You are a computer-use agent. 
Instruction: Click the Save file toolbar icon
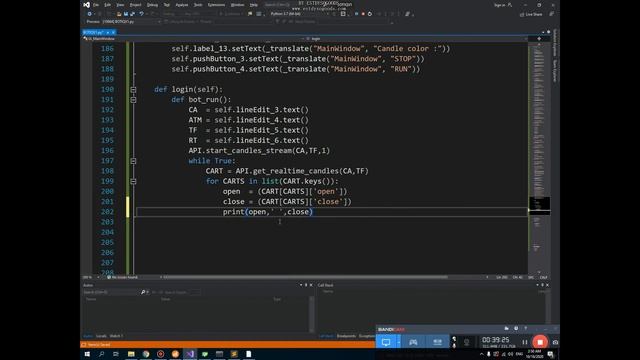coord(126,14)
